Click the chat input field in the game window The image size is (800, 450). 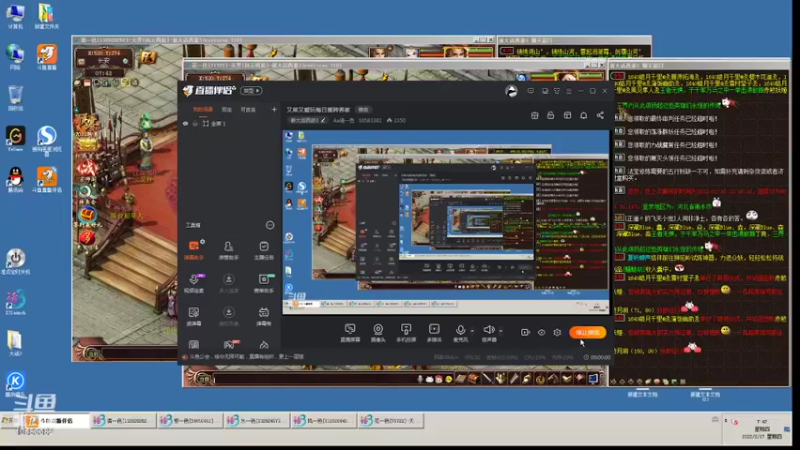[x=314, y=379]
